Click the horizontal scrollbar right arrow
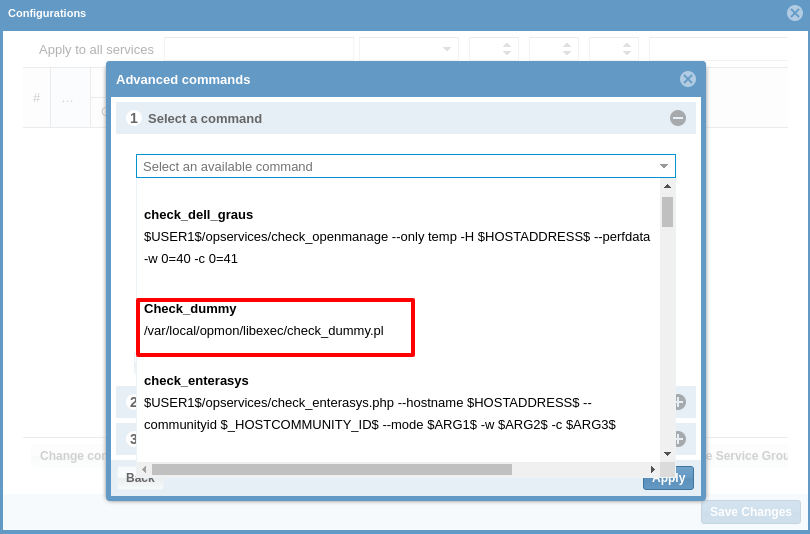This screenshot has height=534, width=810. [653, 469]
